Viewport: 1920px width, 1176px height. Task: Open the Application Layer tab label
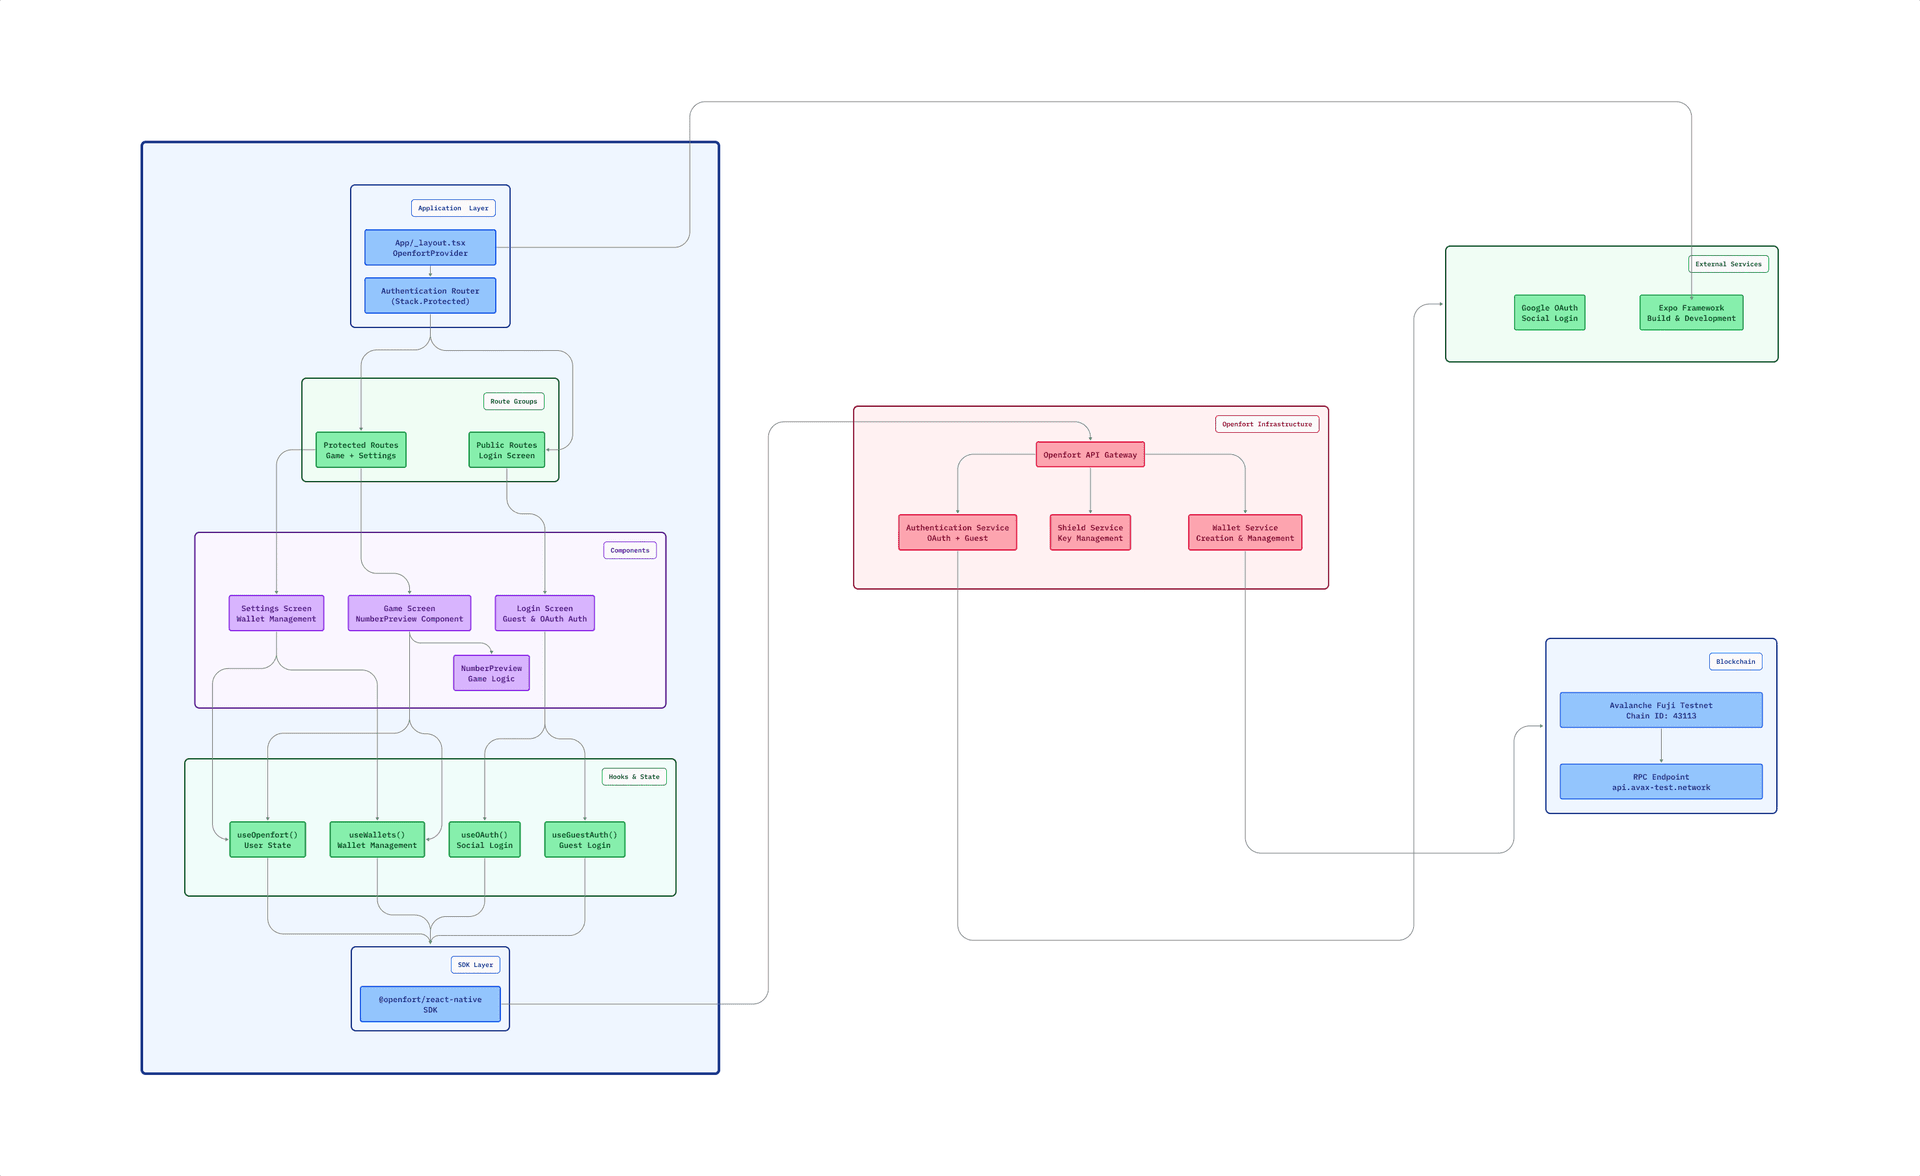(x=453, y=208)
